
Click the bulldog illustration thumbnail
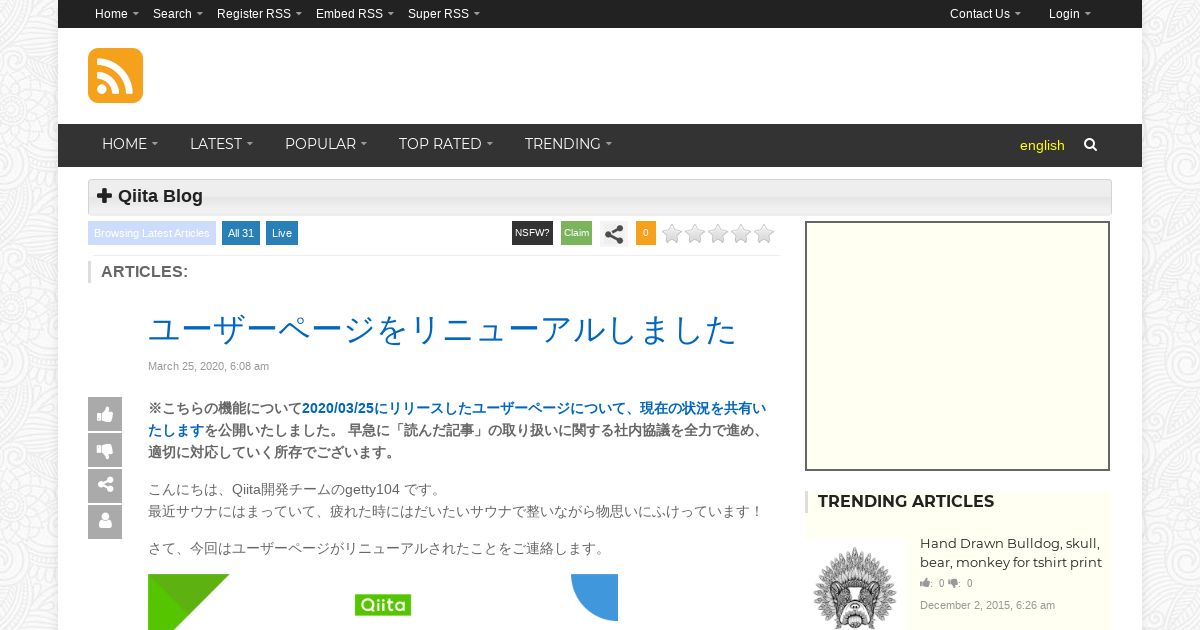[x=855, y=587]
